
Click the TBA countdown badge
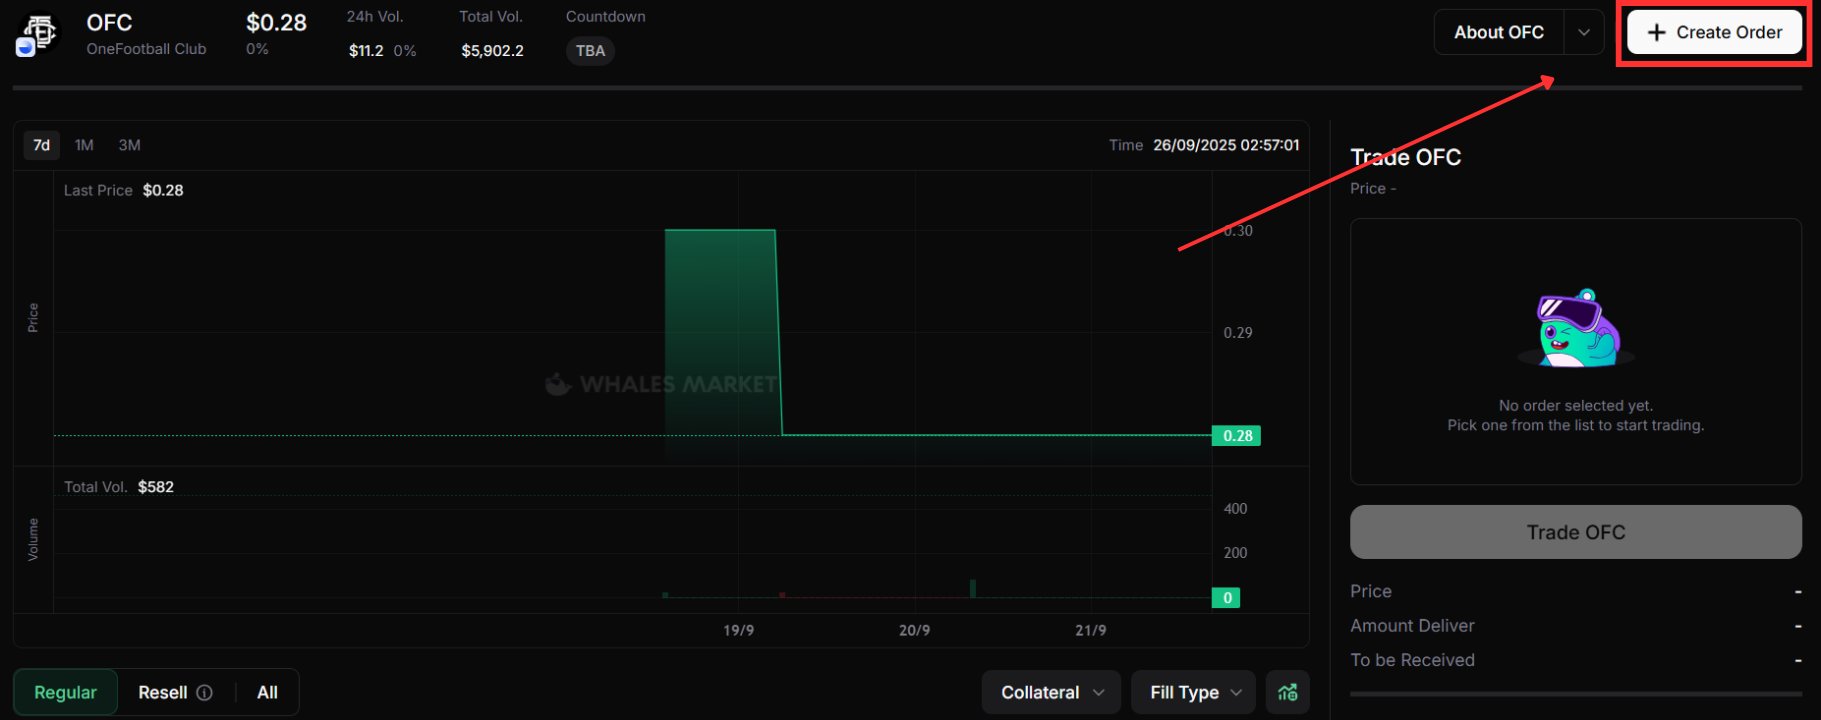pos(590,51)
